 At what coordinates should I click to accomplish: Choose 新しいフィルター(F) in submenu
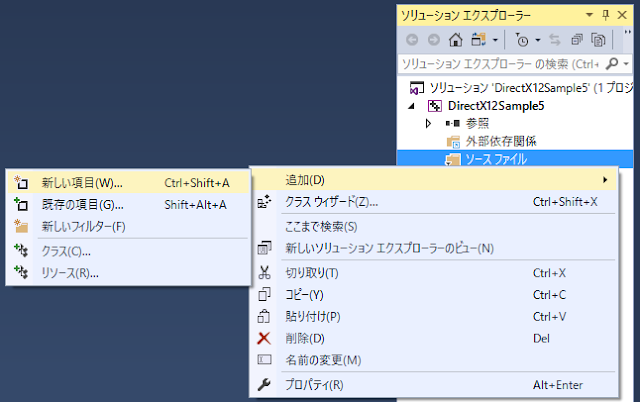point(128,227)
